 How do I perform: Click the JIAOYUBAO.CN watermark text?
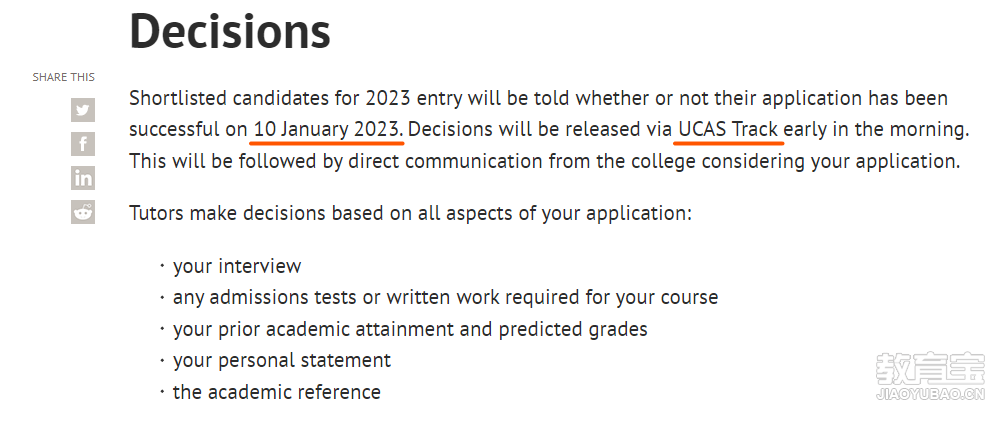click(x=930, y=394)
